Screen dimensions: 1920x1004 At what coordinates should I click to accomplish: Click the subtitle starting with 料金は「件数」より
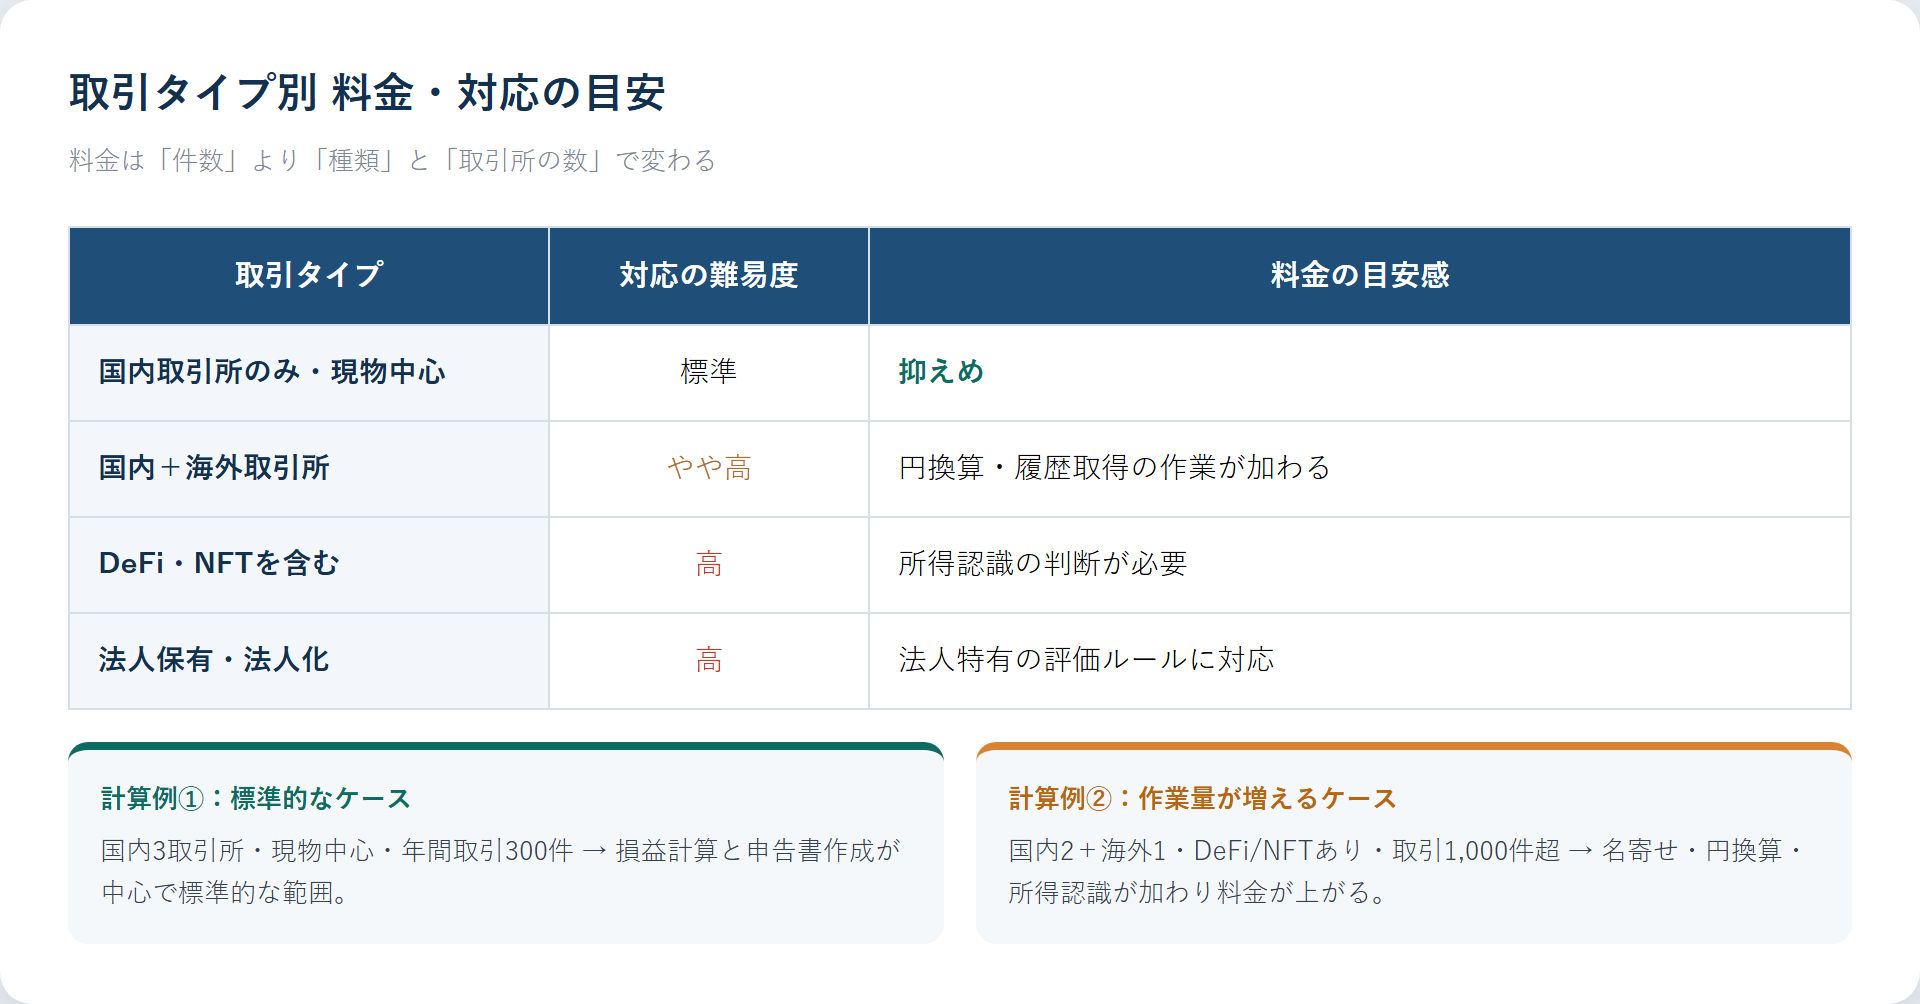tap(393, 160)
